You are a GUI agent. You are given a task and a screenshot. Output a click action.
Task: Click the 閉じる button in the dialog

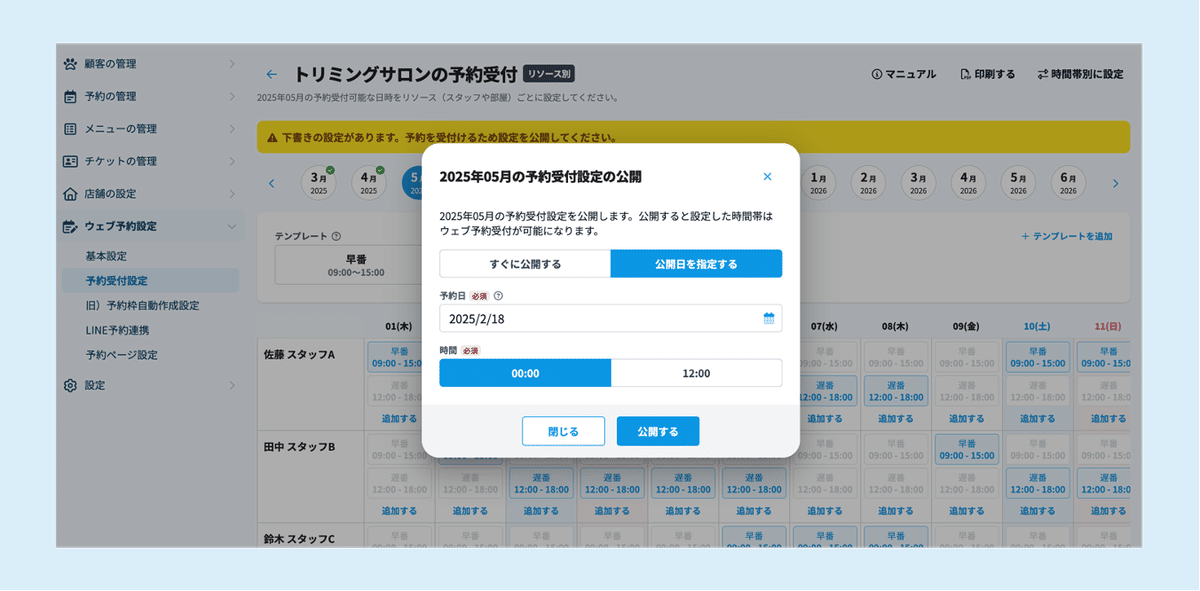[x=563, y=430]
